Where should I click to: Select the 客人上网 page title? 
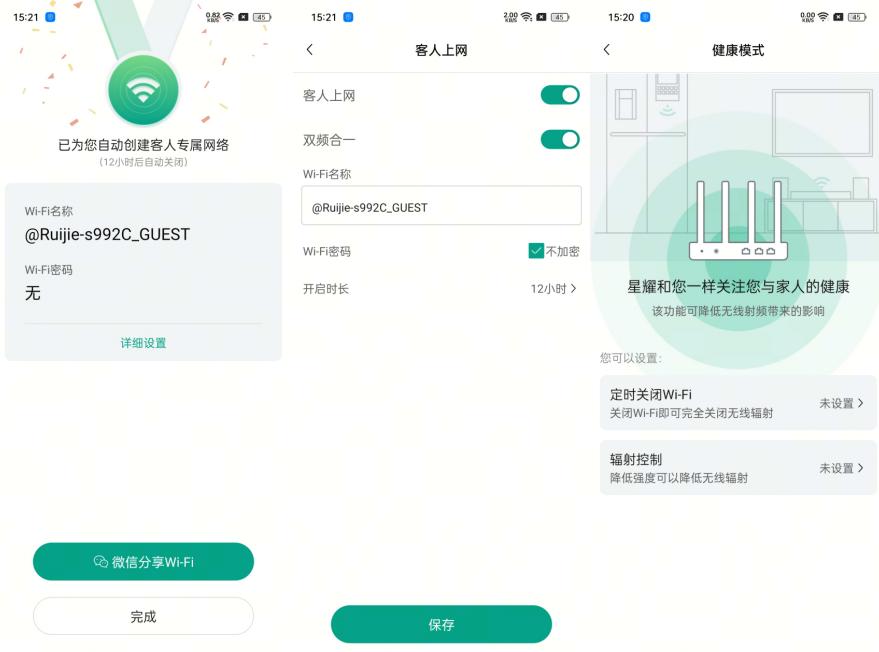click(x=440, y=49)
